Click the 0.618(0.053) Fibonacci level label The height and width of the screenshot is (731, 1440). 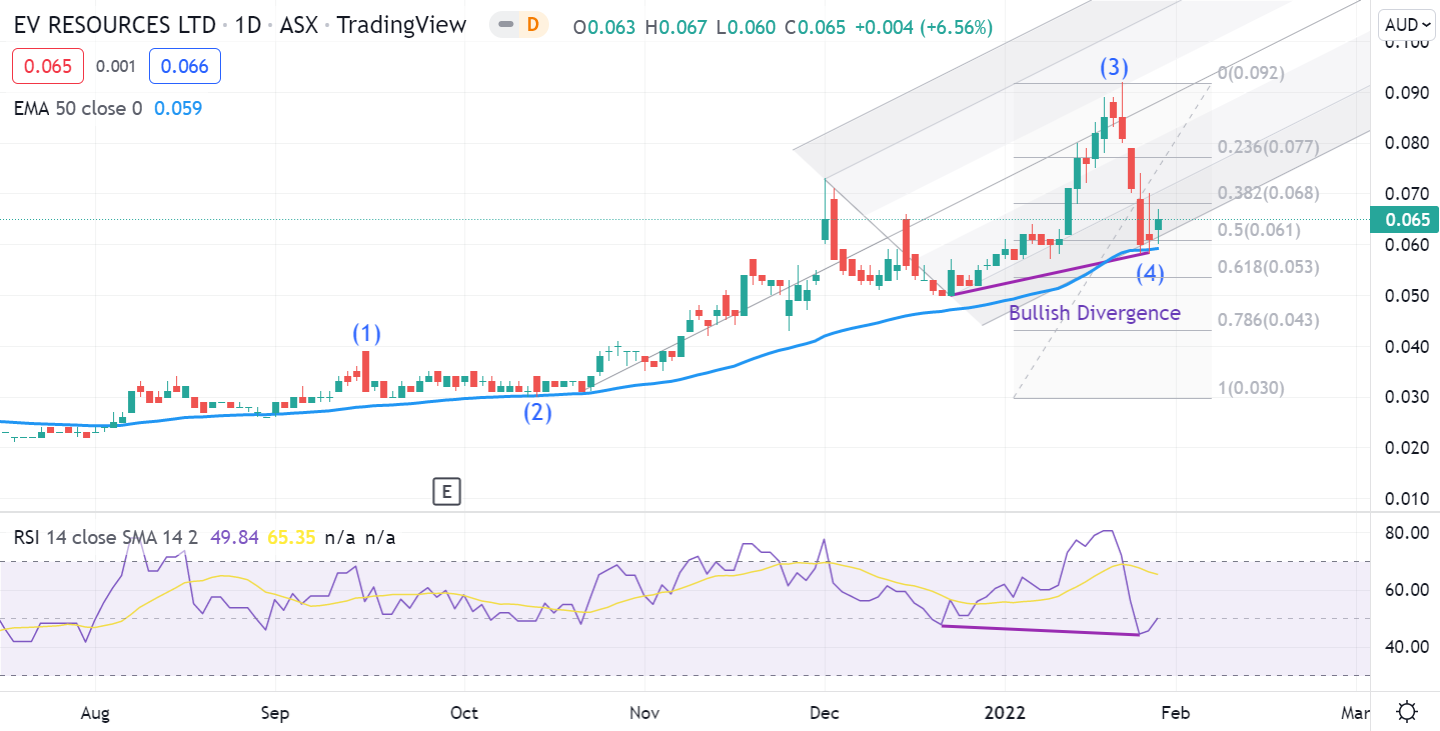[x=1268, y=267]
